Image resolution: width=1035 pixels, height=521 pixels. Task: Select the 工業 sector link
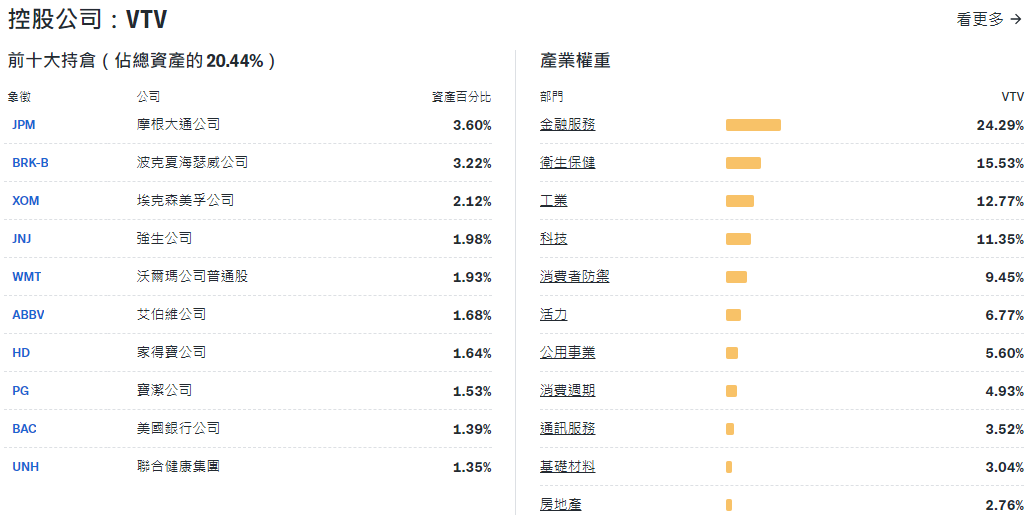553,201
